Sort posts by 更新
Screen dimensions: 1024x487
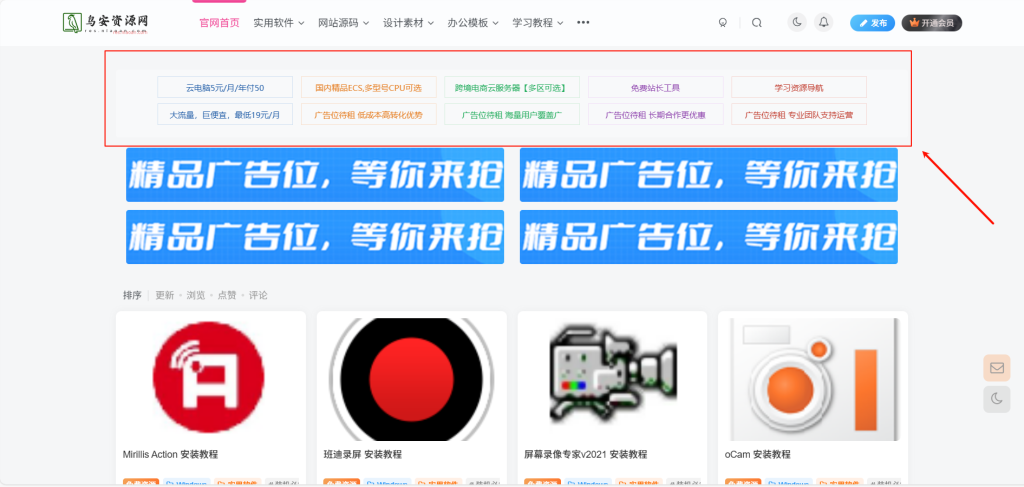point(165,295)
